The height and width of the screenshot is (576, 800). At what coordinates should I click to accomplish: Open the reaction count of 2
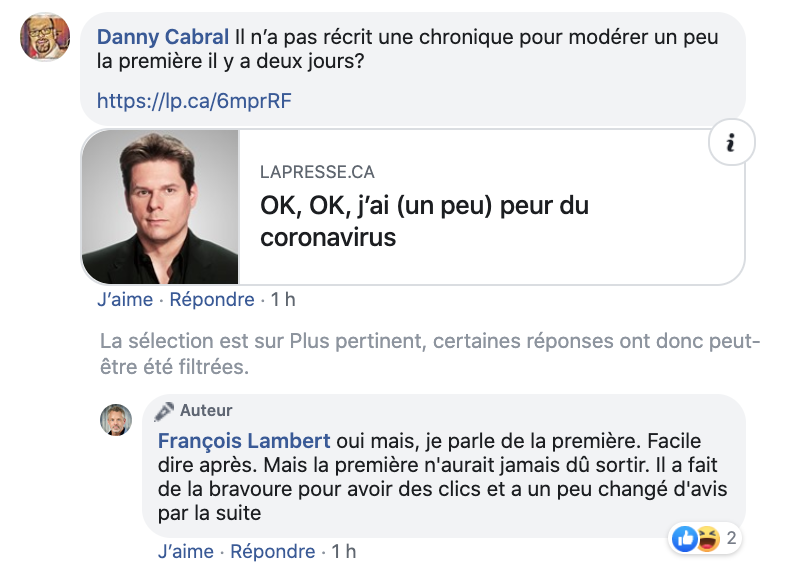click(x=731, y=538)
